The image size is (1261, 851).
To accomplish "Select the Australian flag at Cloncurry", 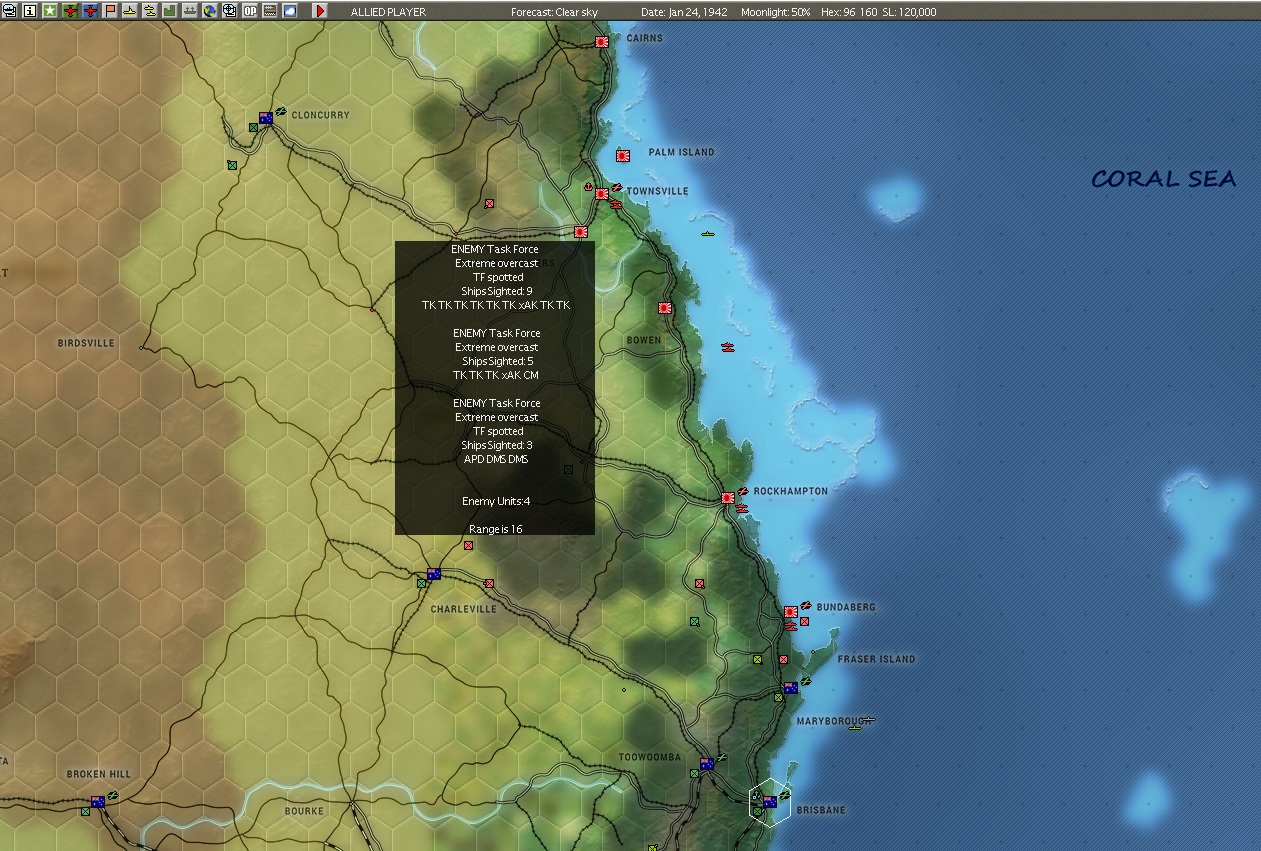I will point(266,118).
